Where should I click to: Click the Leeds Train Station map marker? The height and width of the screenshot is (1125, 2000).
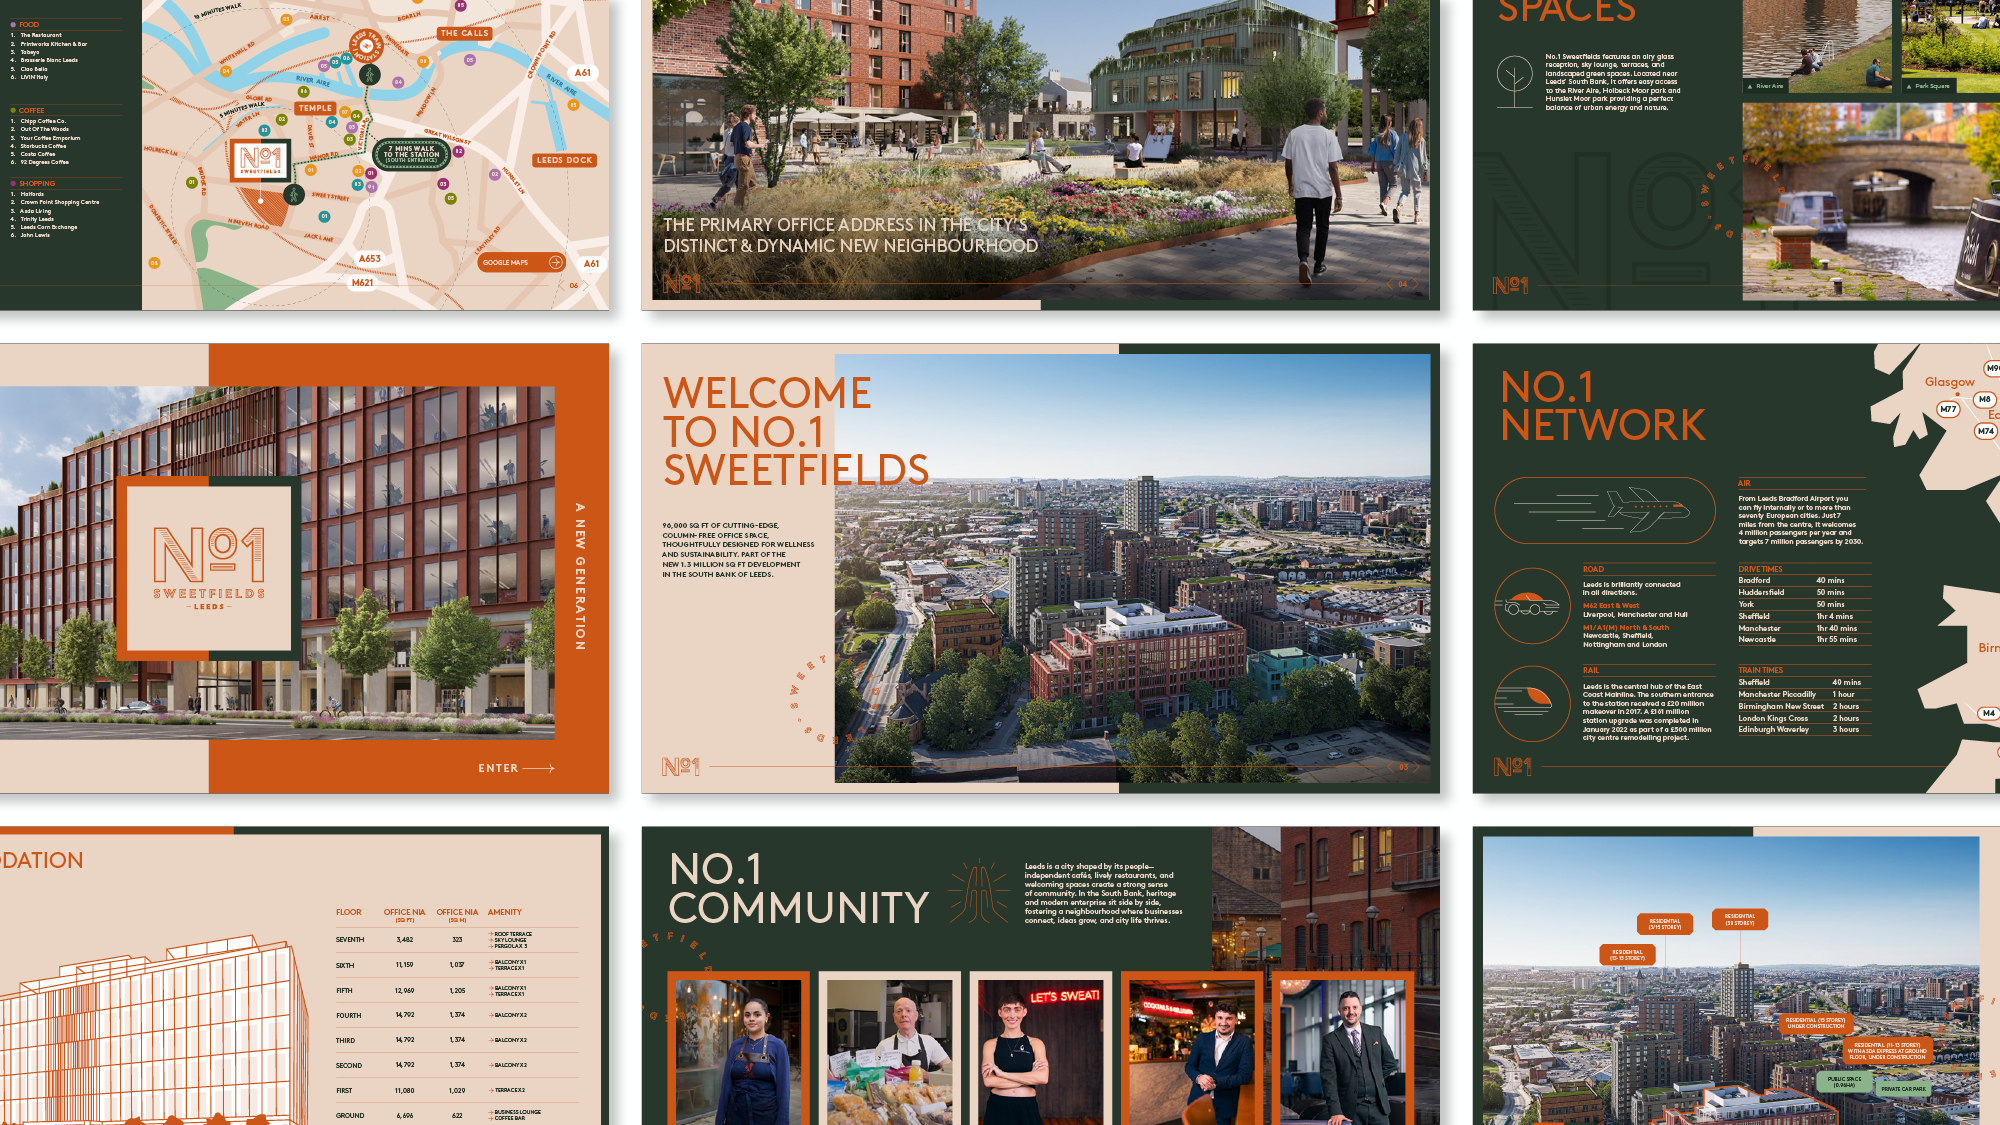click(x=366, y=46)
